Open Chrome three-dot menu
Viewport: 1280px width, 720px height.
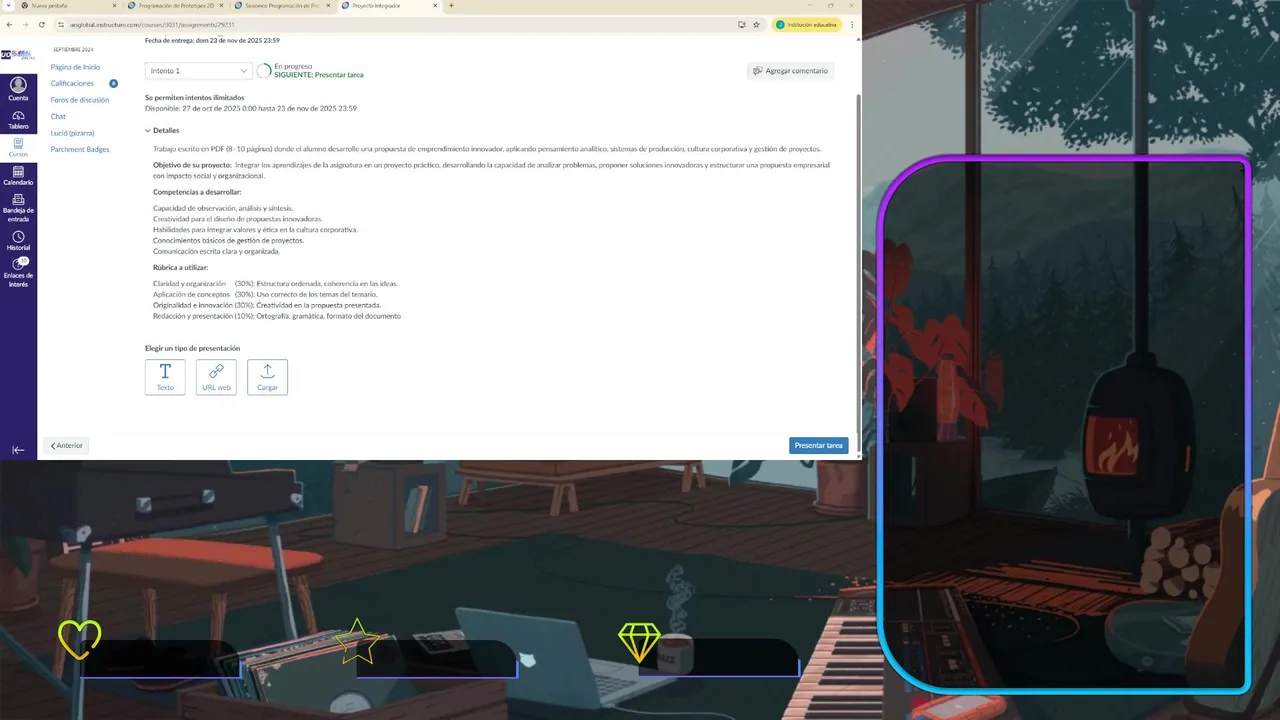(x=852, y=24)
